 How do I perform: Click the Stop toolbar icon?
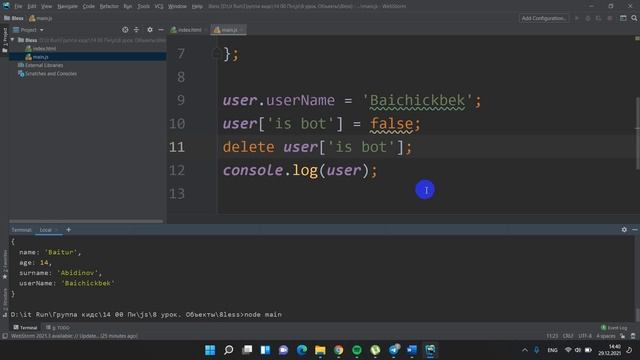point(610,18)
